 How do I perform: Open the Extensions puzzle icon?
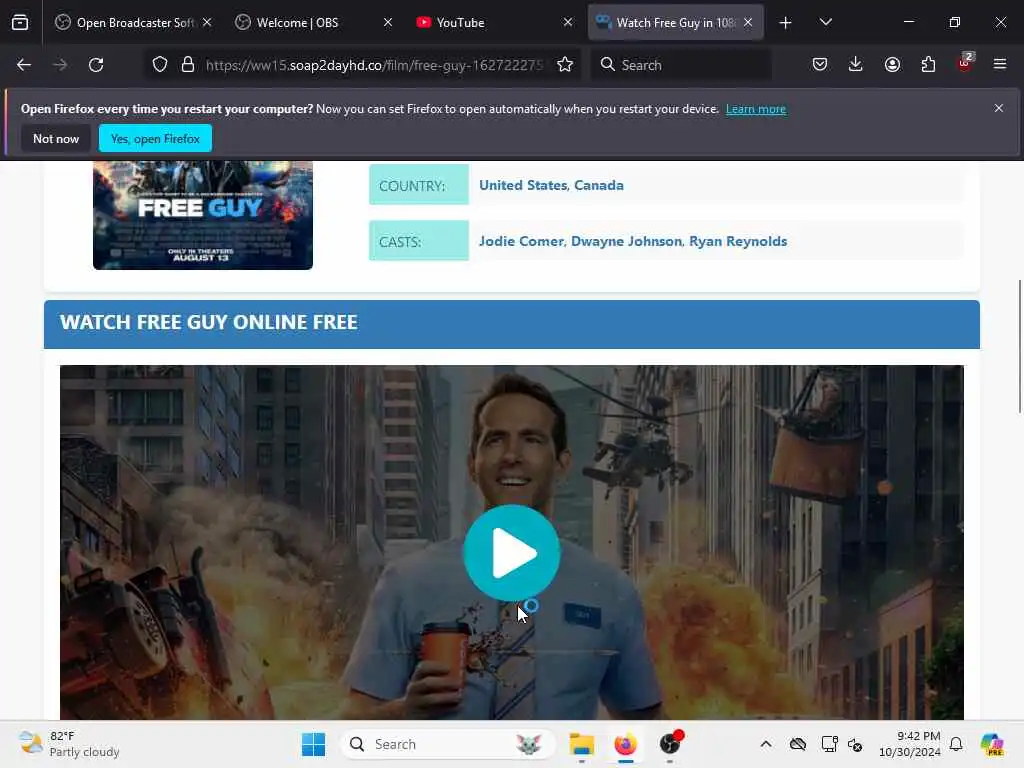coord(928,64)
